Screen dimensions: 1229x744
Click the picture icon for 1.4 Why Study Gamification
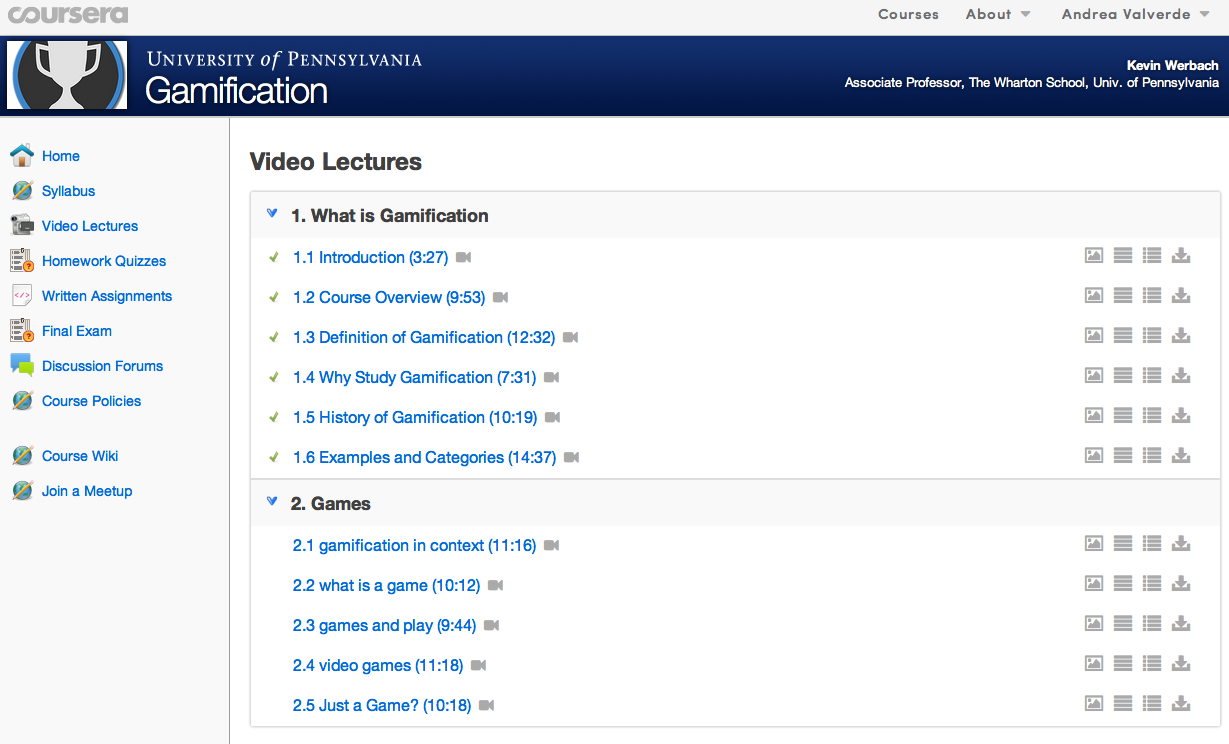click(x=1094, y=376)
